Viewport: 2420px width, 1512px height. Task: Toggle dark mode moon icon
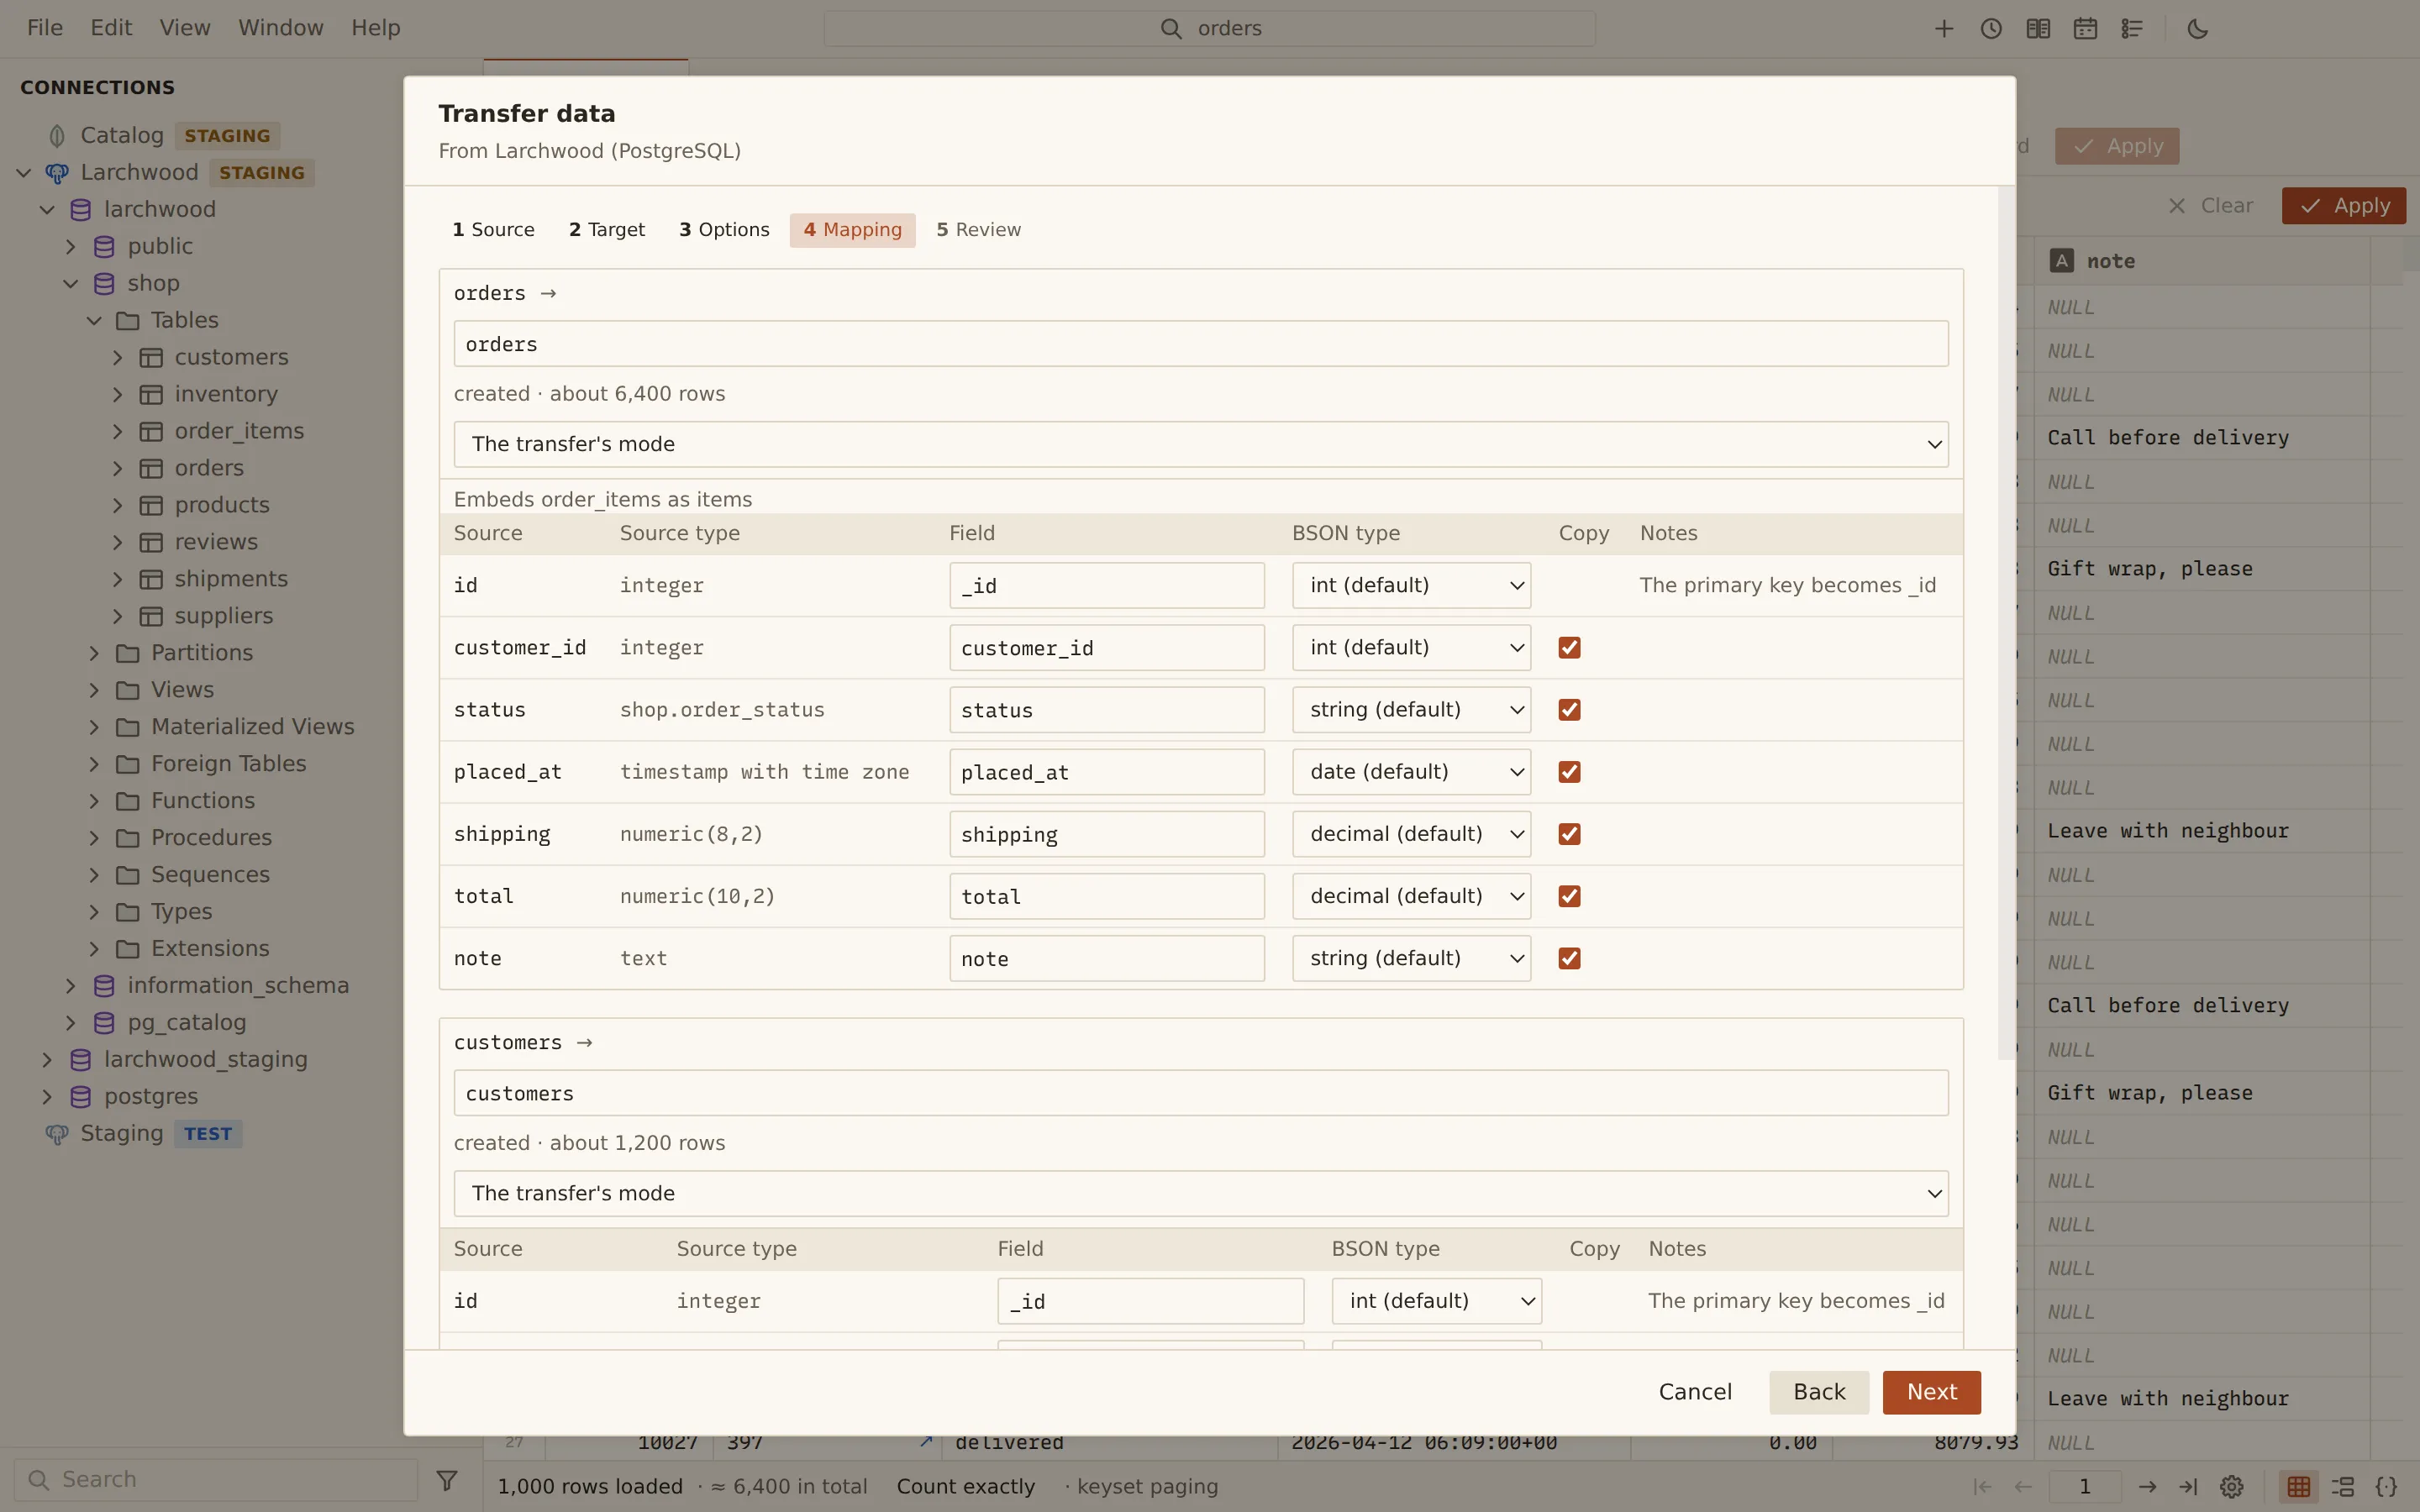(2197, 29)
